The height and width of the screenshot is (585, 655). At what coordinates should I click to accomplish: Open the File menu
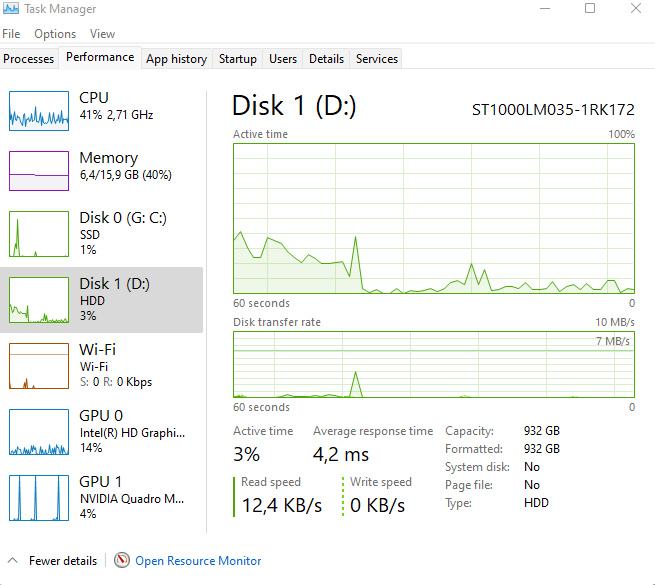pyautogui.click(x=11, y=34)
